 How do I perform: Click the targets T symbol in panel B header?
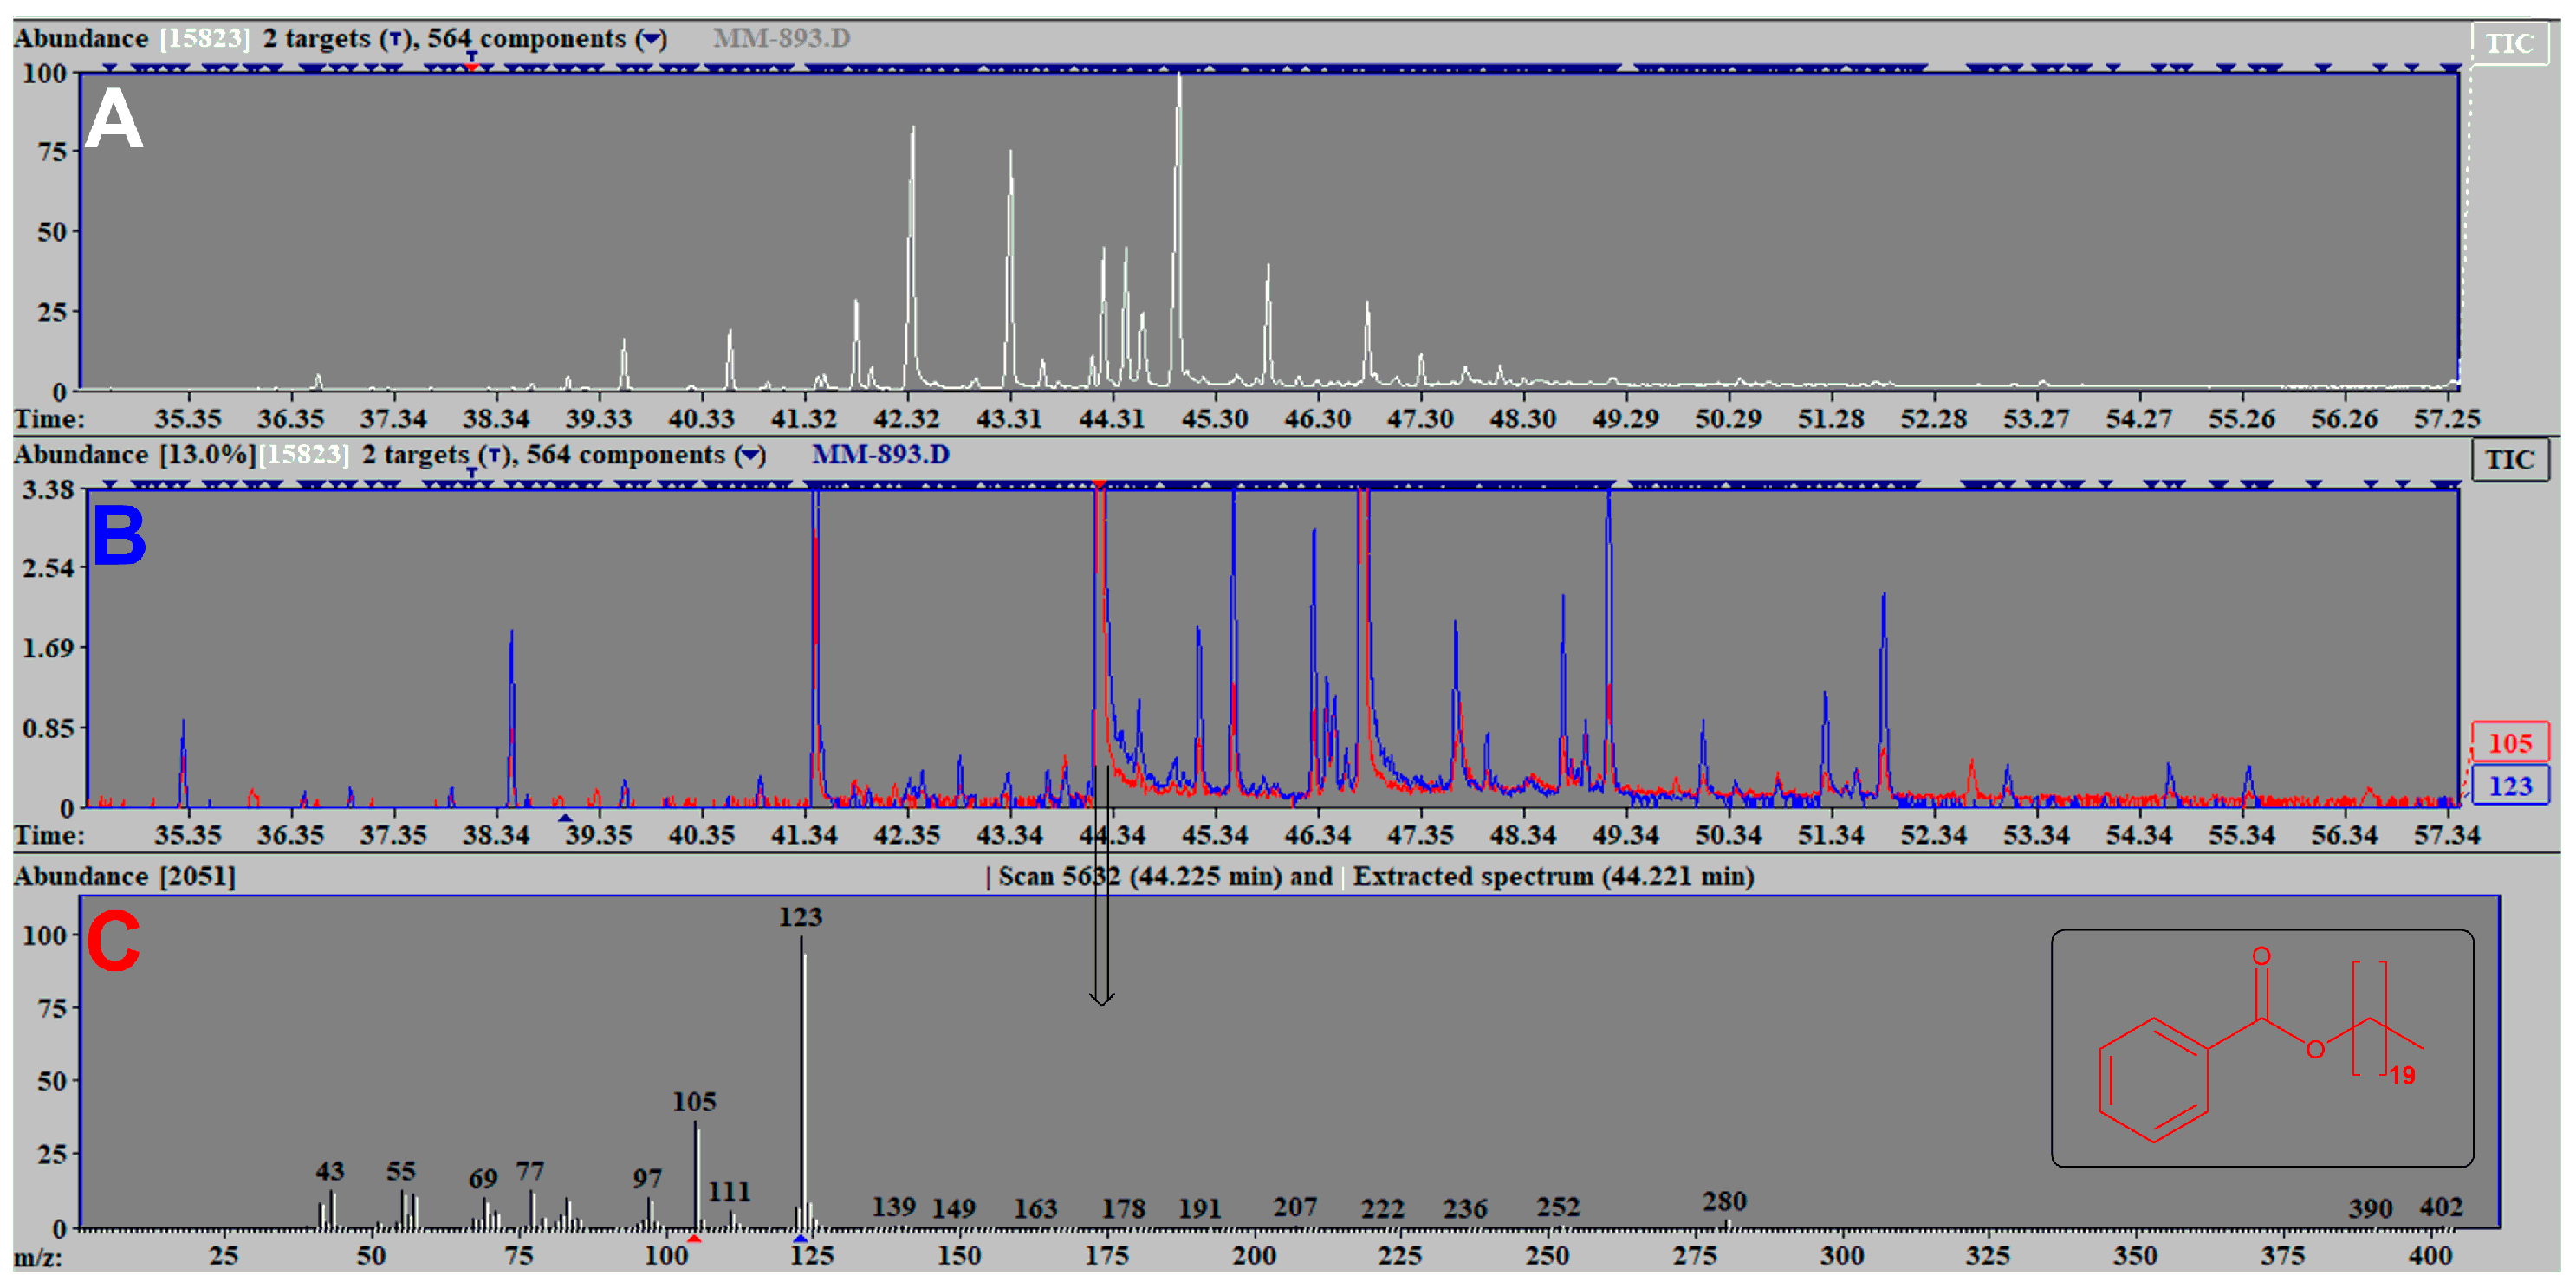click(x=494, y=456)
